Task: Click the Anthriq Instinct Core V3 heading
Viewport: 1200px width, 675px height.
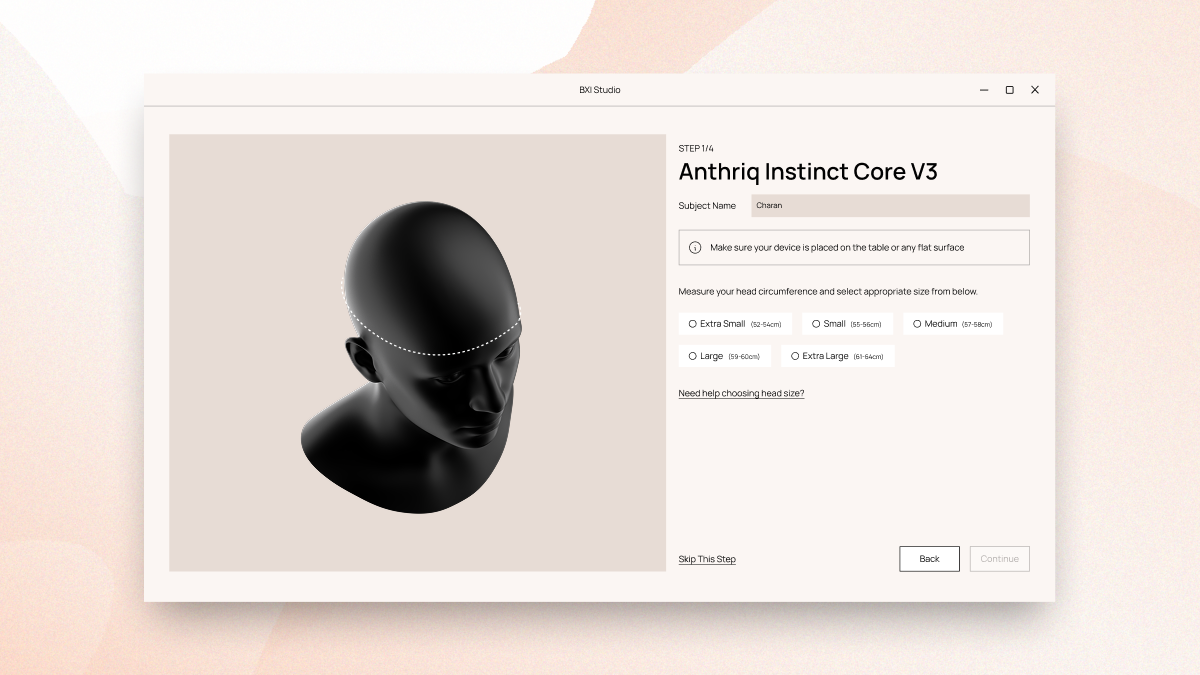Action: tap(808, 172)
